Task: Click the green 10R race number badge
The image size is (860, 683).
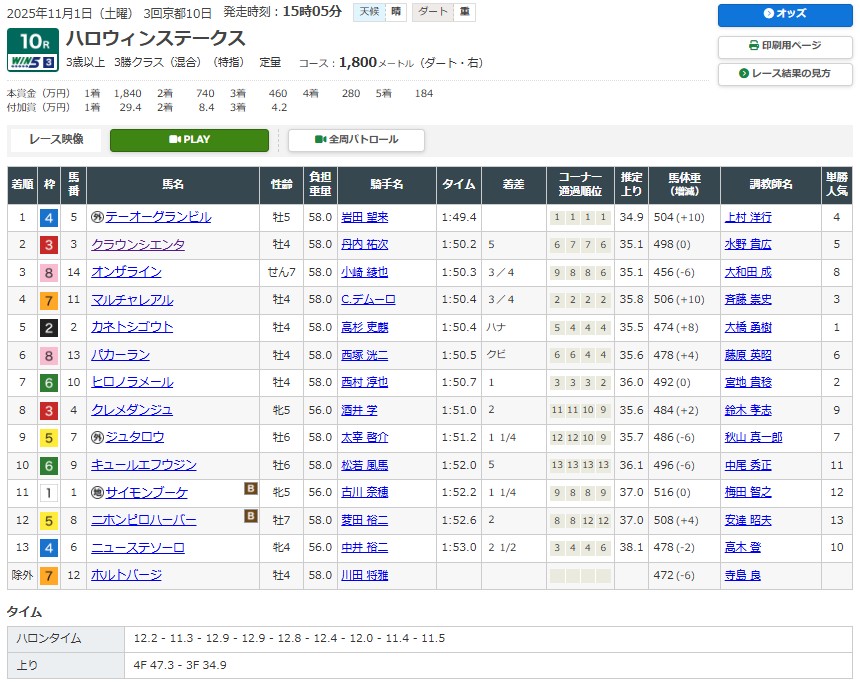Action: 32,42
